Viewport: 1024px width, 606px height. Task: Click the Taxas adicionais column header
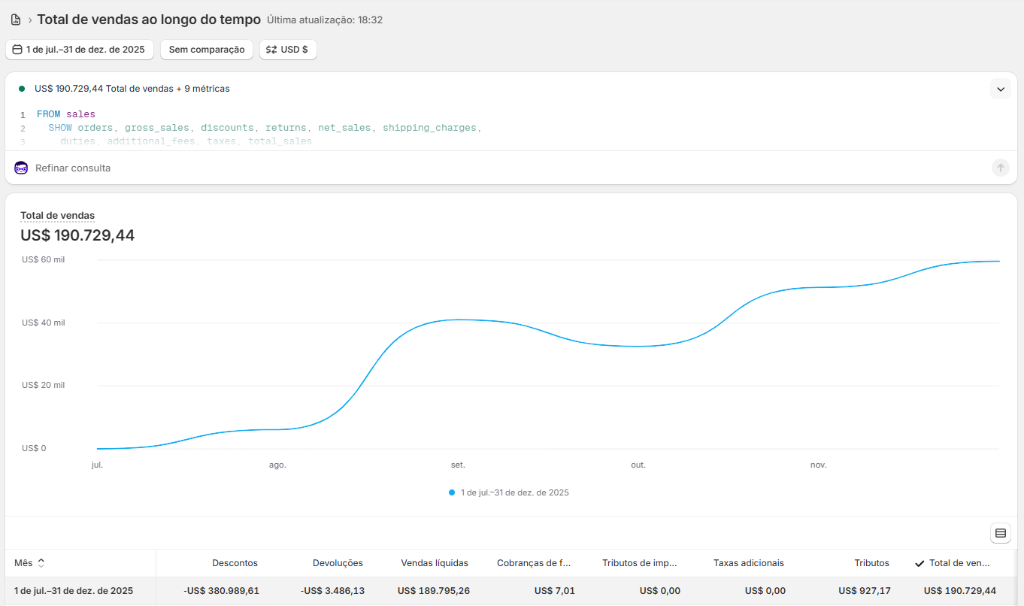coord(748,563)
